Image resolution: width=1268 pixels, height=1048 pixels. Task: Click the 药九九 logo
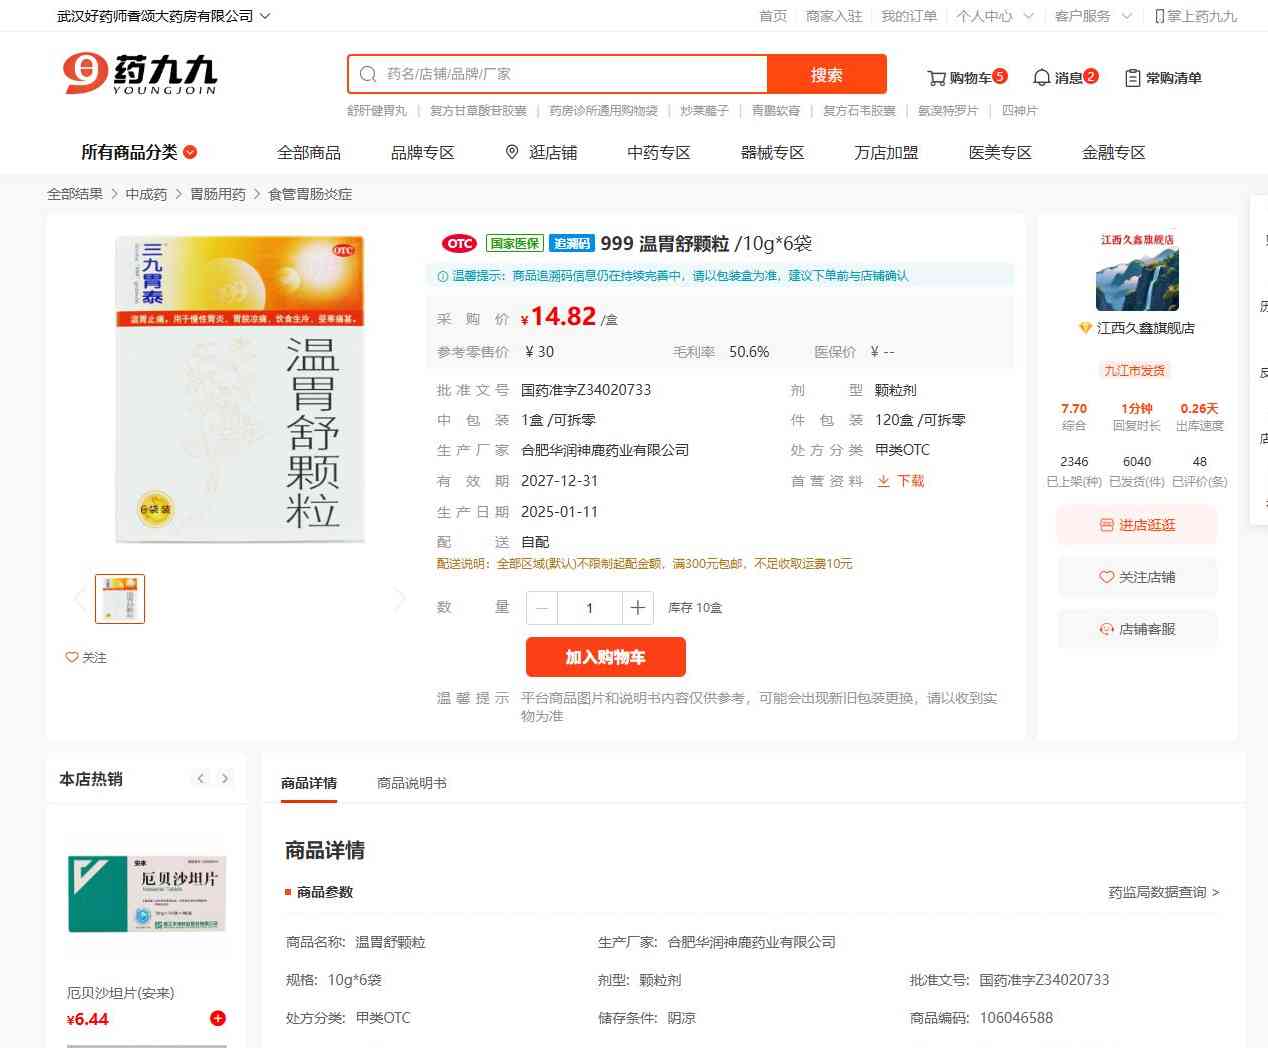pyautogui.click(x=140, y=74)
